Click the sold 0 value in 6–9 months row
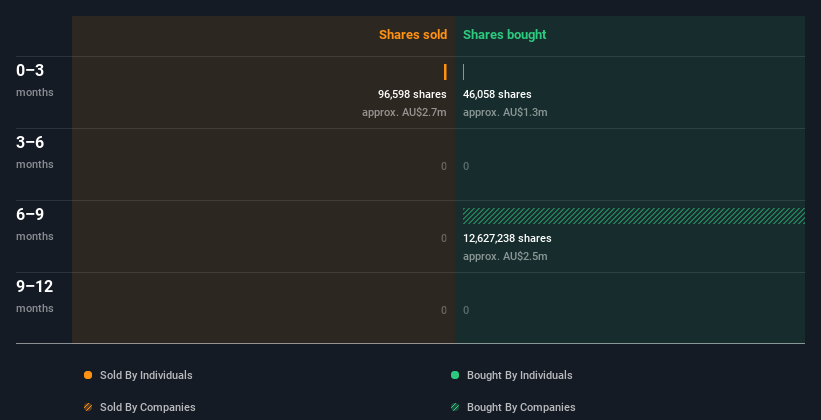This screenshot has width=821, height=420. point(444,238)
